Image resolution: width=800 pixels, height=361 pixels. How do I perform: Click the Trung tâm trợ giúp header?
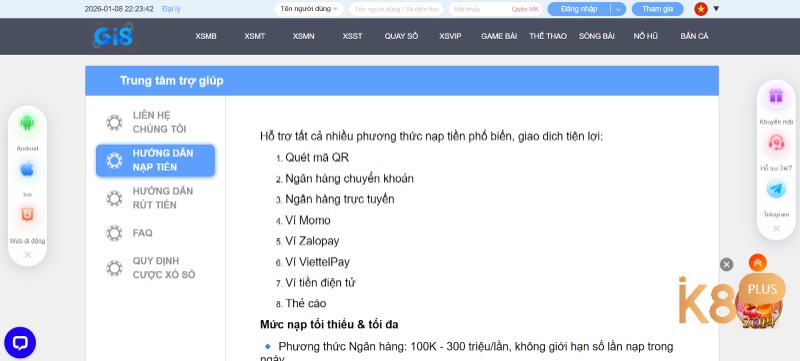pyautogui.click(x=171, y=81)
